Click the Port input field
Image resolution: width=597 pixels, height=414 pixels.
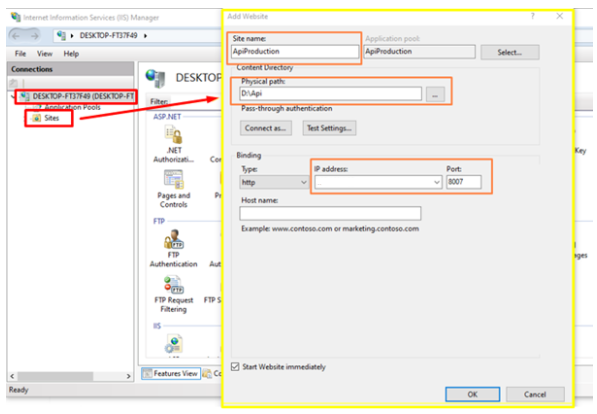(463, 182)
